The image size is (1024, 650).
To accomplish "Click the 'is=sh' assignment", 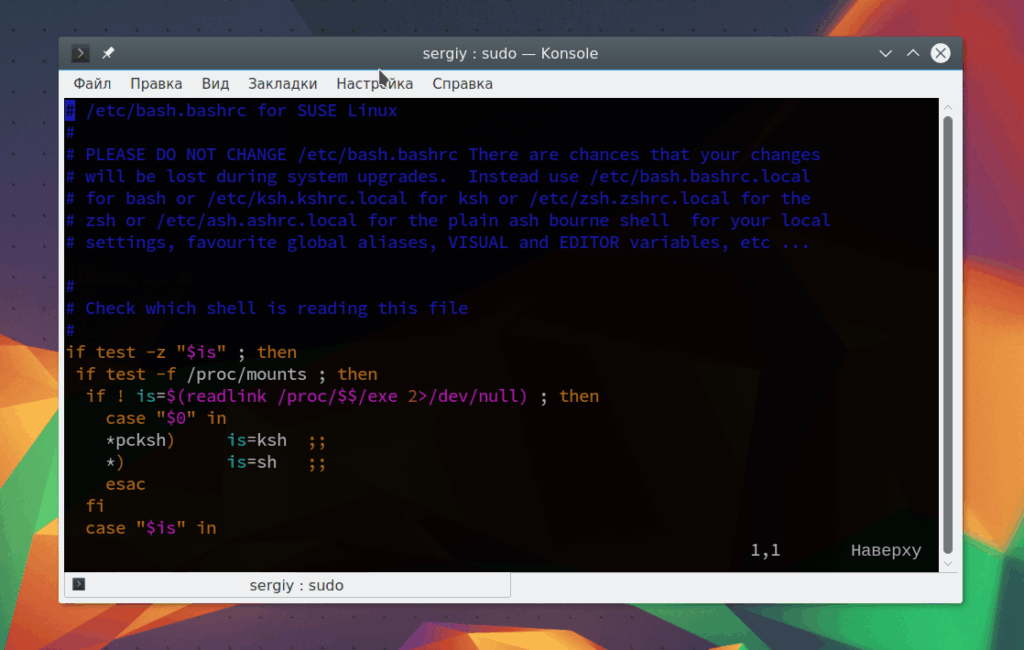I will click(251, 462).
